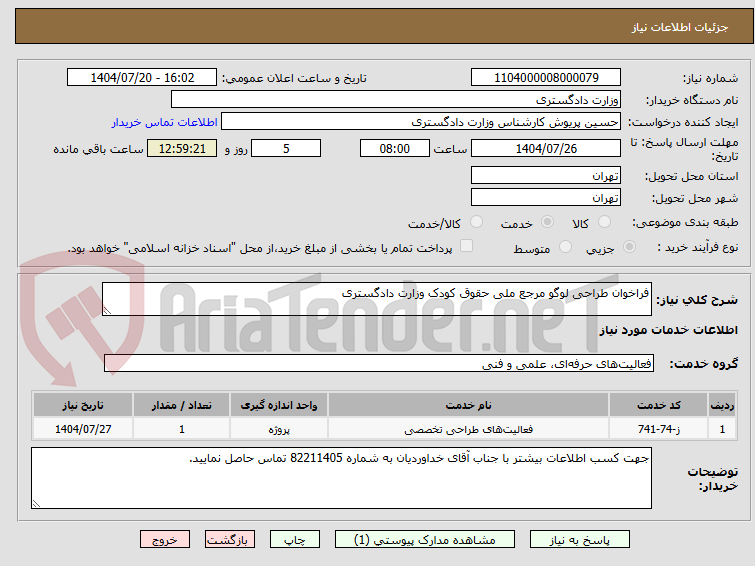755x566 pixels.
Task: Click the طبقه بندی موضوعی label
Action: click(x=685, y=222)
